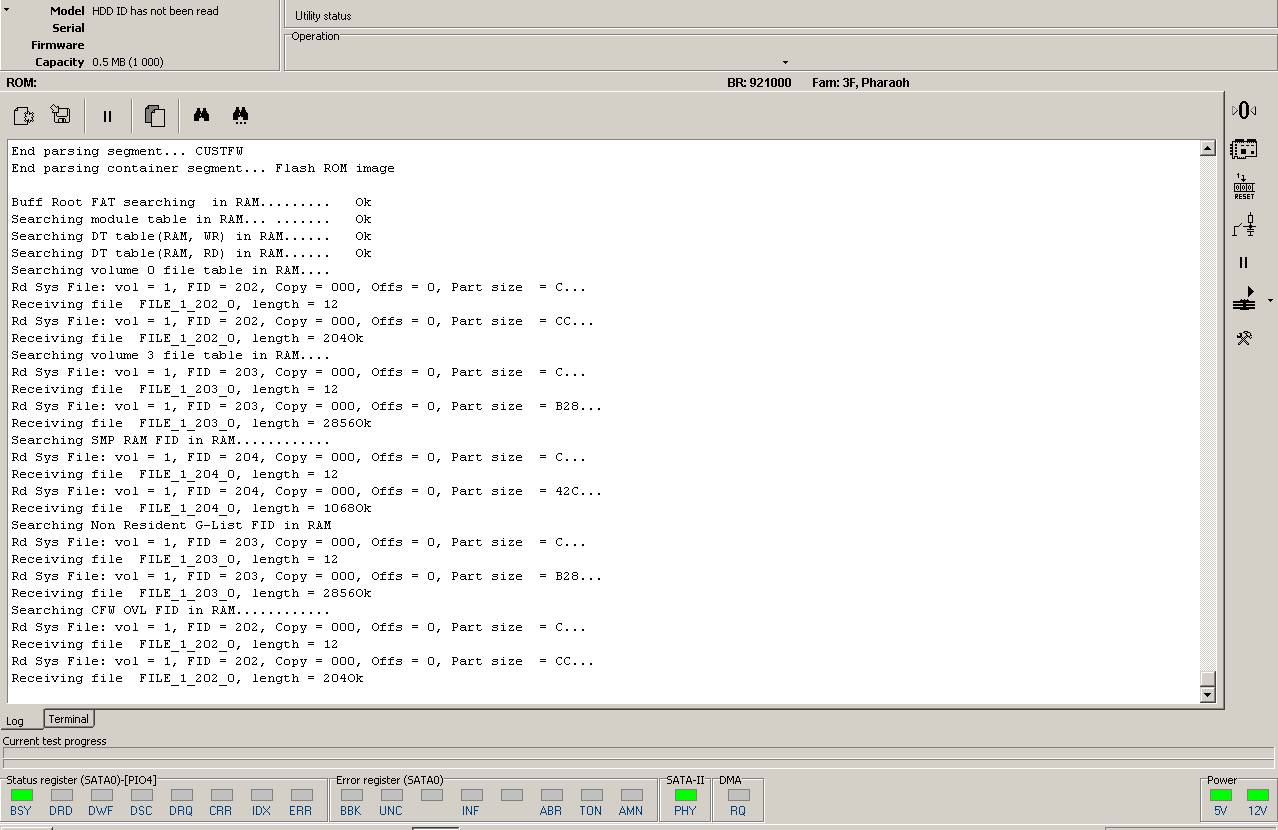This screenshot has height=830, width=1278.
Task: Click the 12V power indicator
Action: point(1258,795)
